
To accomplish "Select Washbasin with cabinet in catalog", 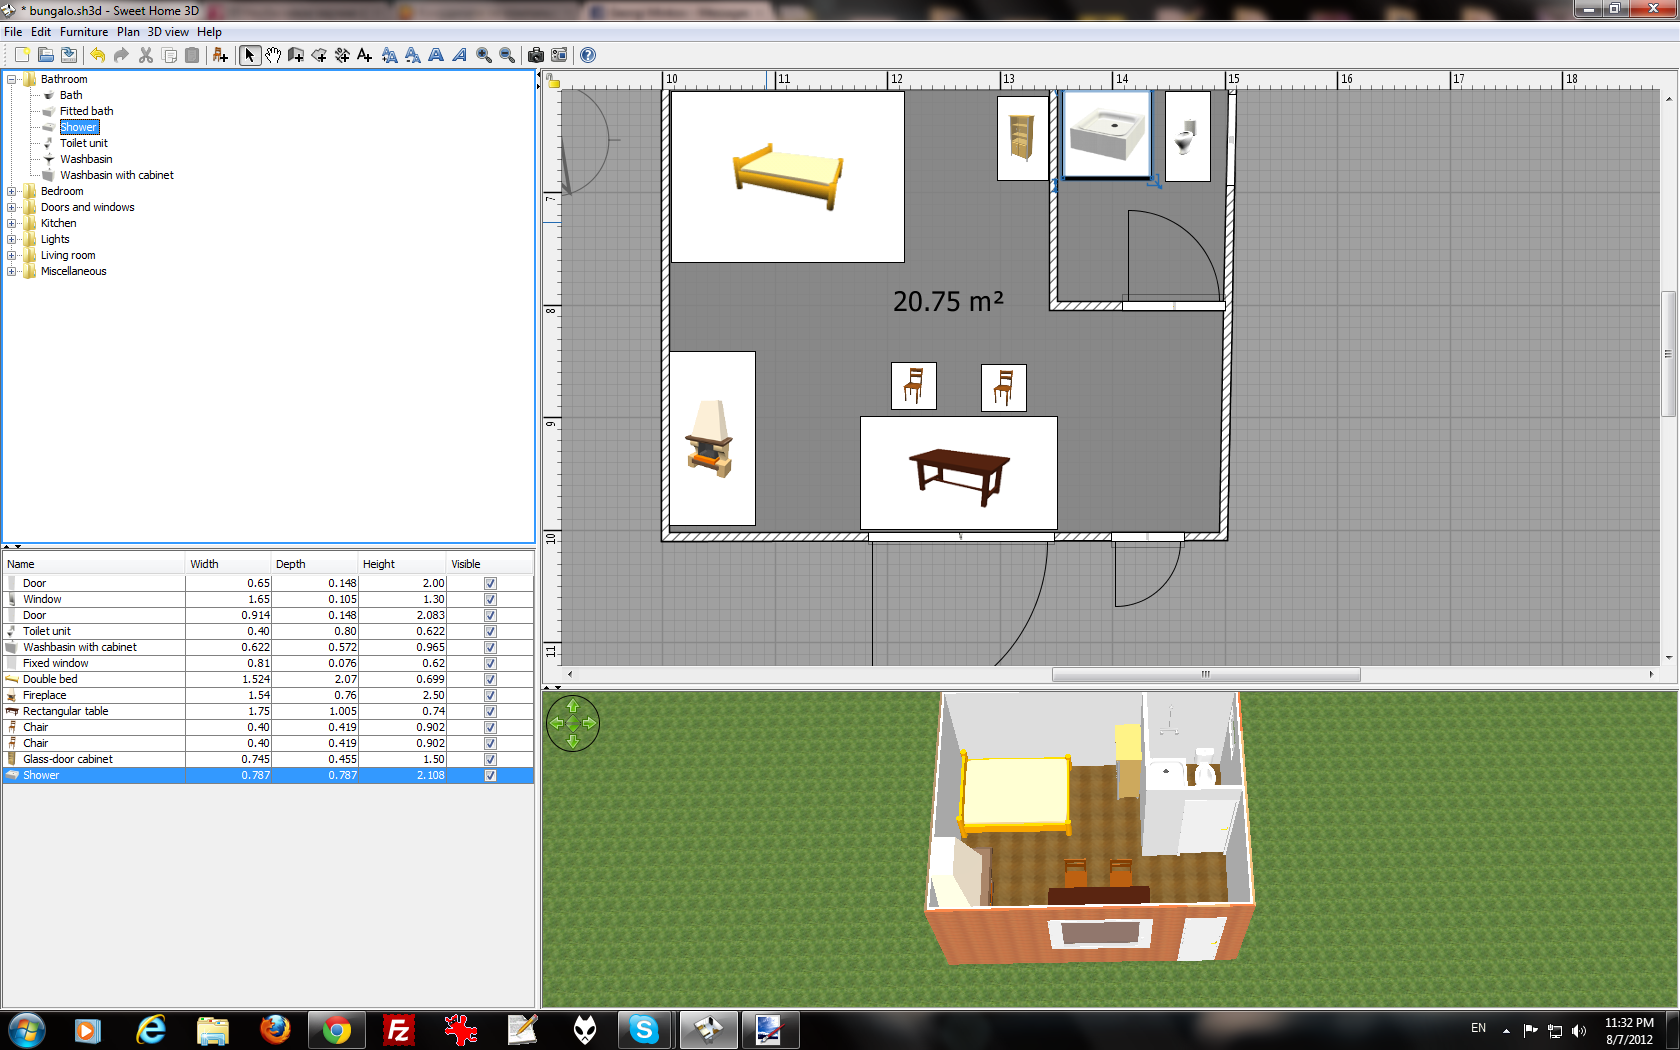I will coord(116,175).
